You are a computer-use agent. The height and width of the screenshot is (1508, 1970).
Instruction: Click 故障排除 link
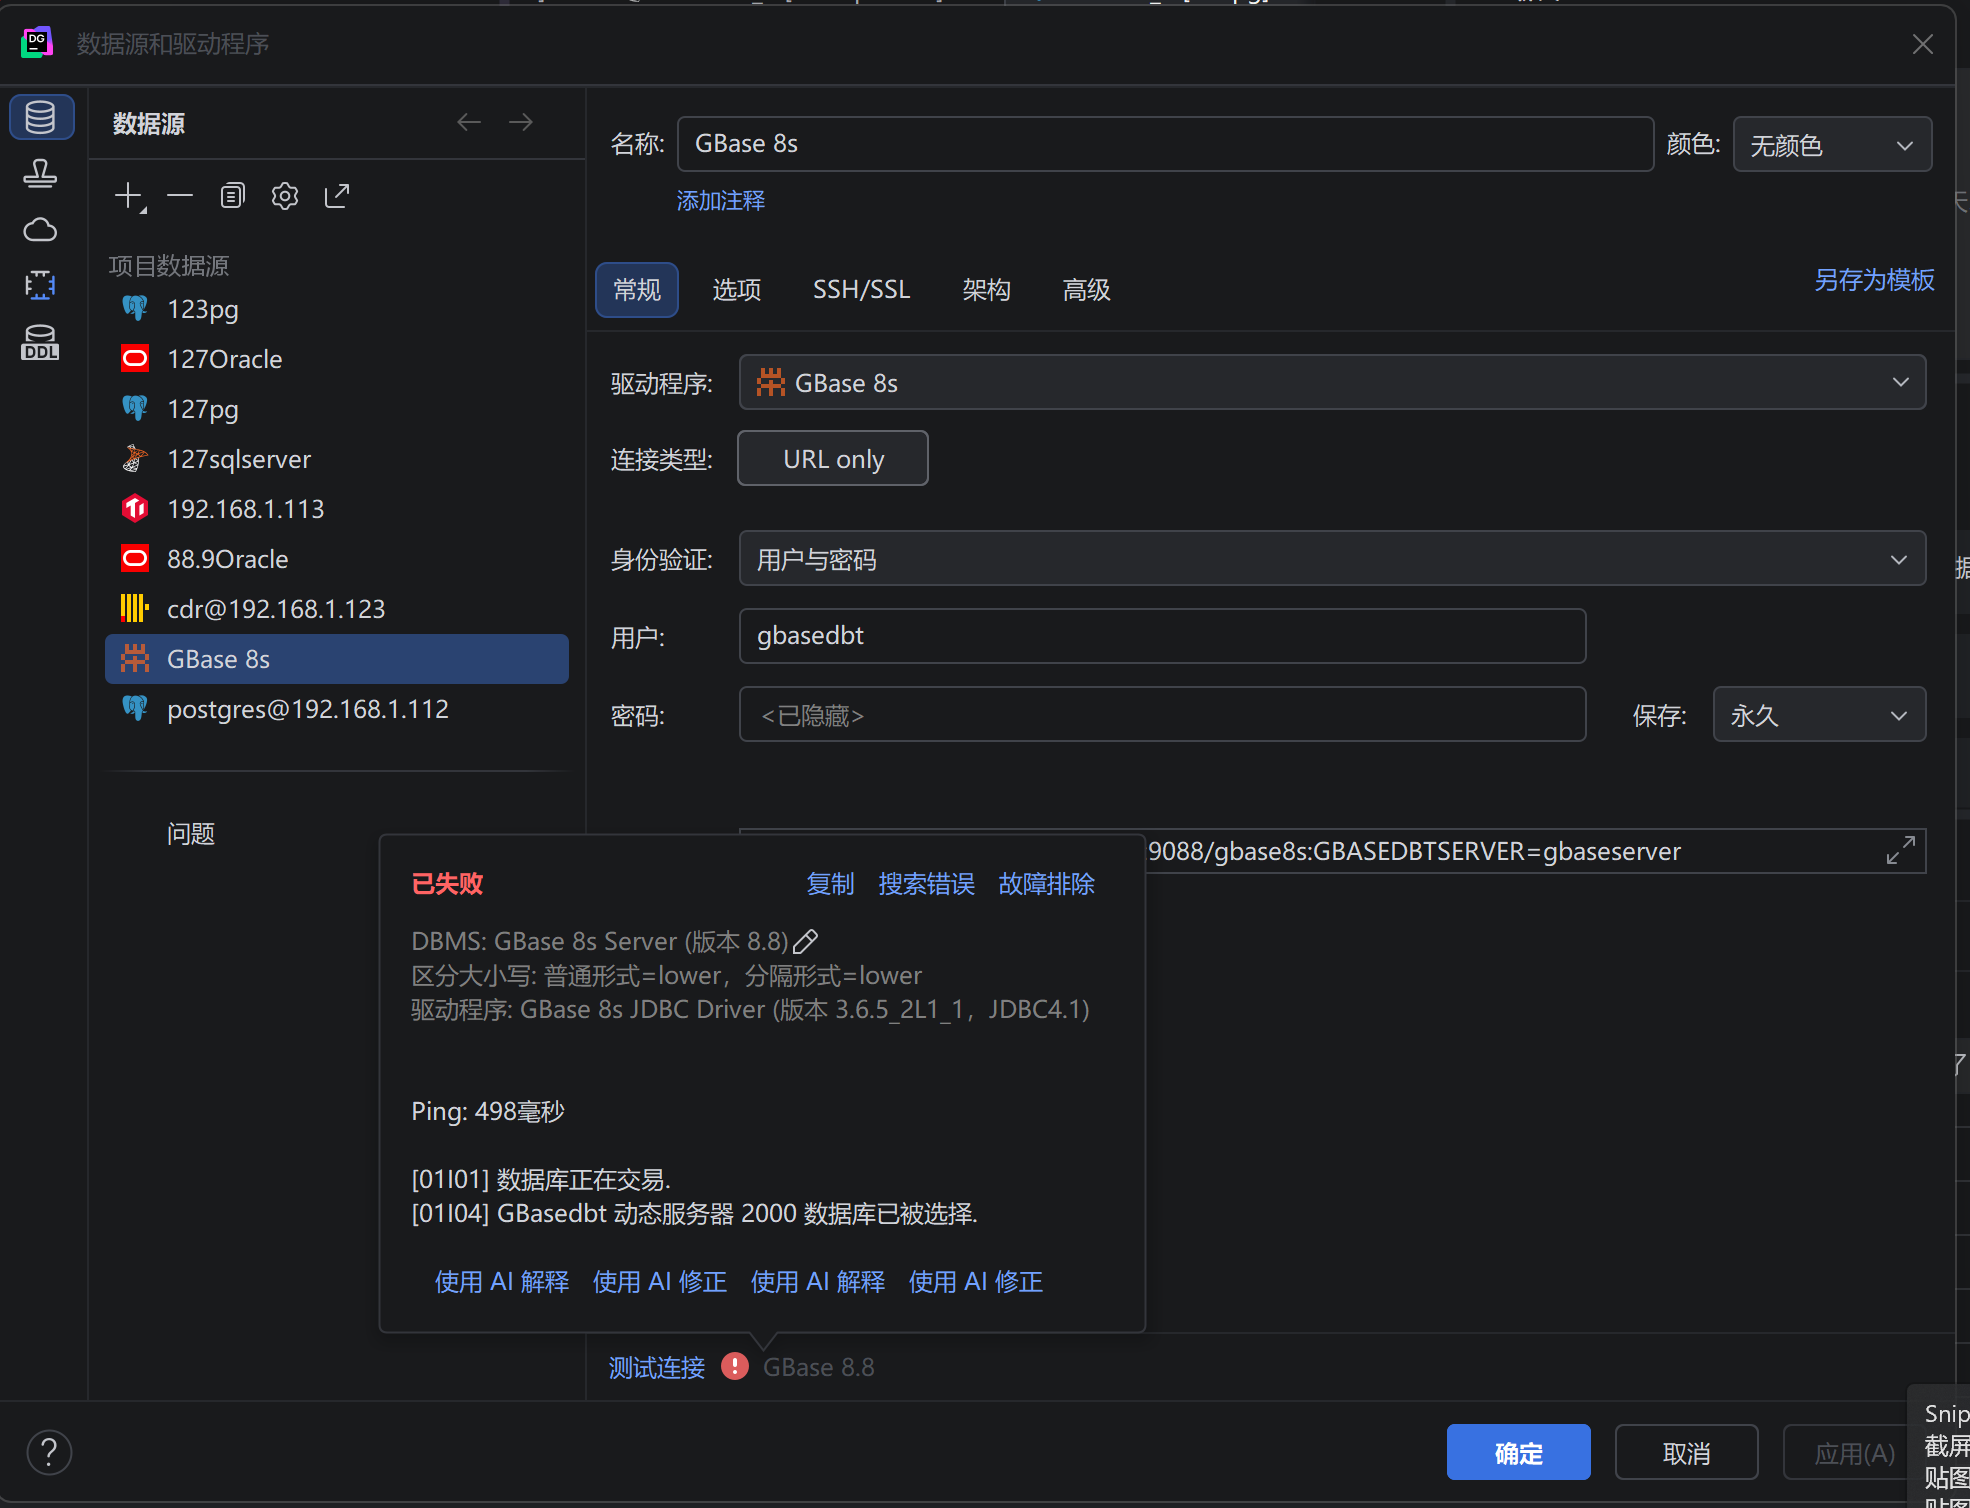[x=1047, y=884]
